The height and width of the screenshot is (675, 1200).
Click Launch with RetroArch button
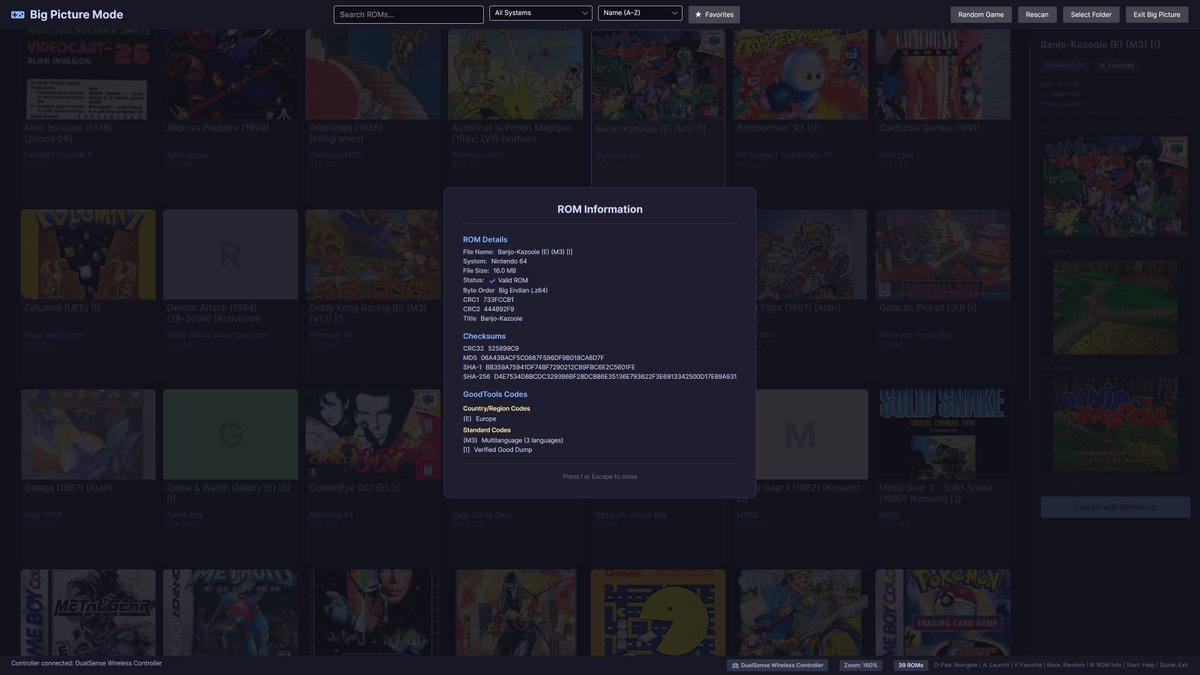(1115, 507)
